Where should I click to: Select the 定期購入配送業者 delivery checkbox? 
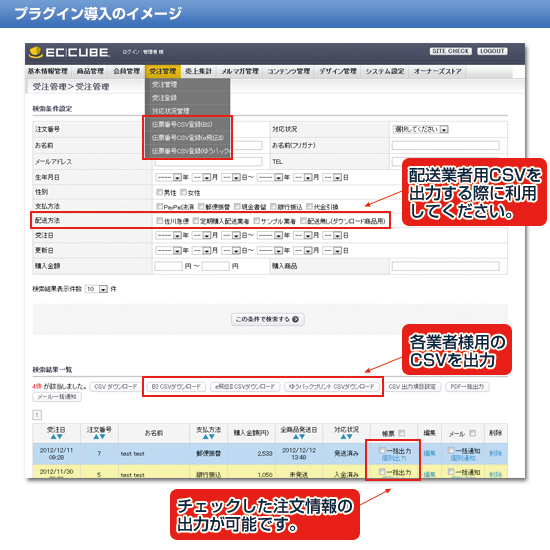(x=196, y=221)
